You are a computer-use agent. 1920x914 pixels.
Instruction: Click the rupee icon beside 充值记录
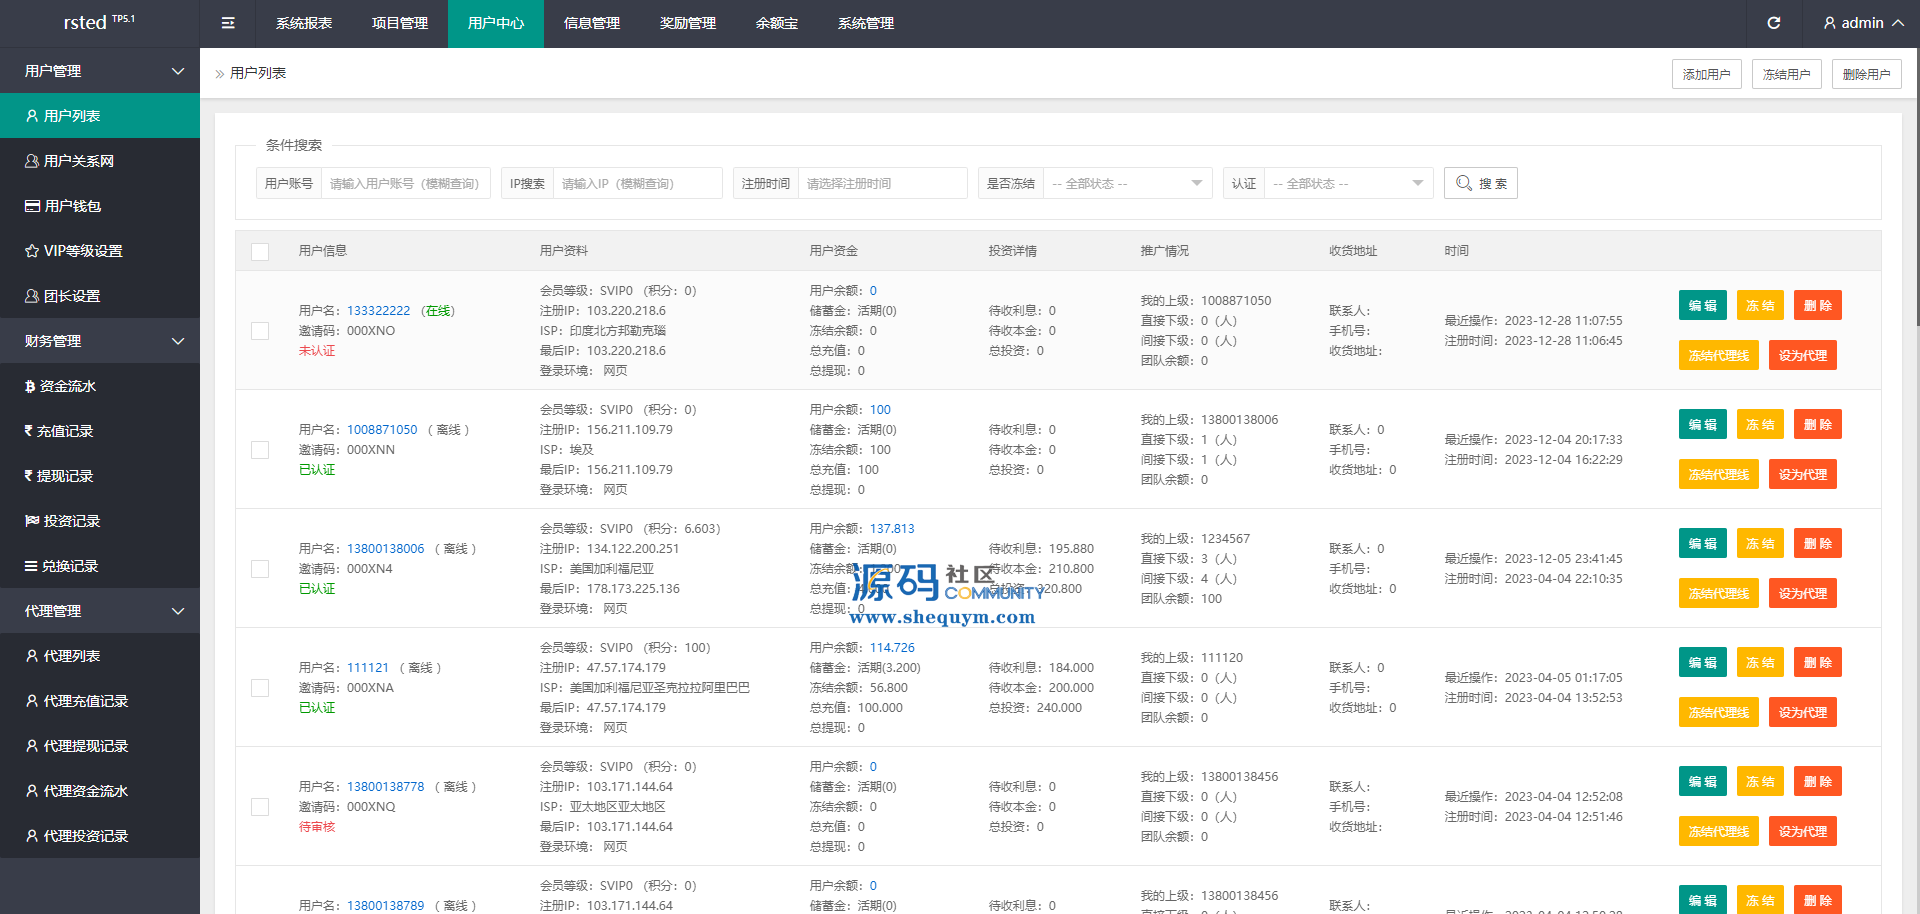pos(29,431)
